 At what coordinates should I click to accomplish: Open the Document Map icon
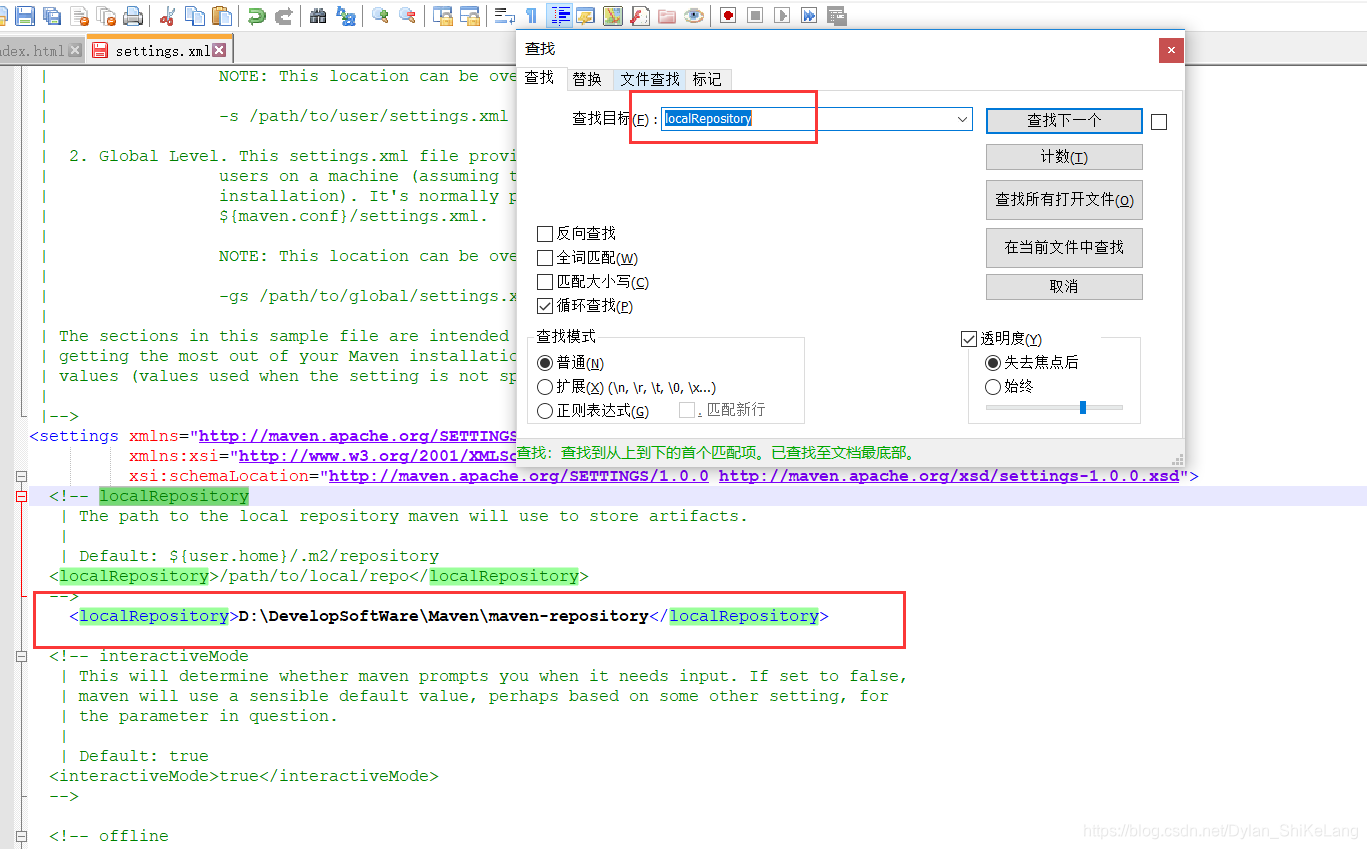(x=612, y=16)
